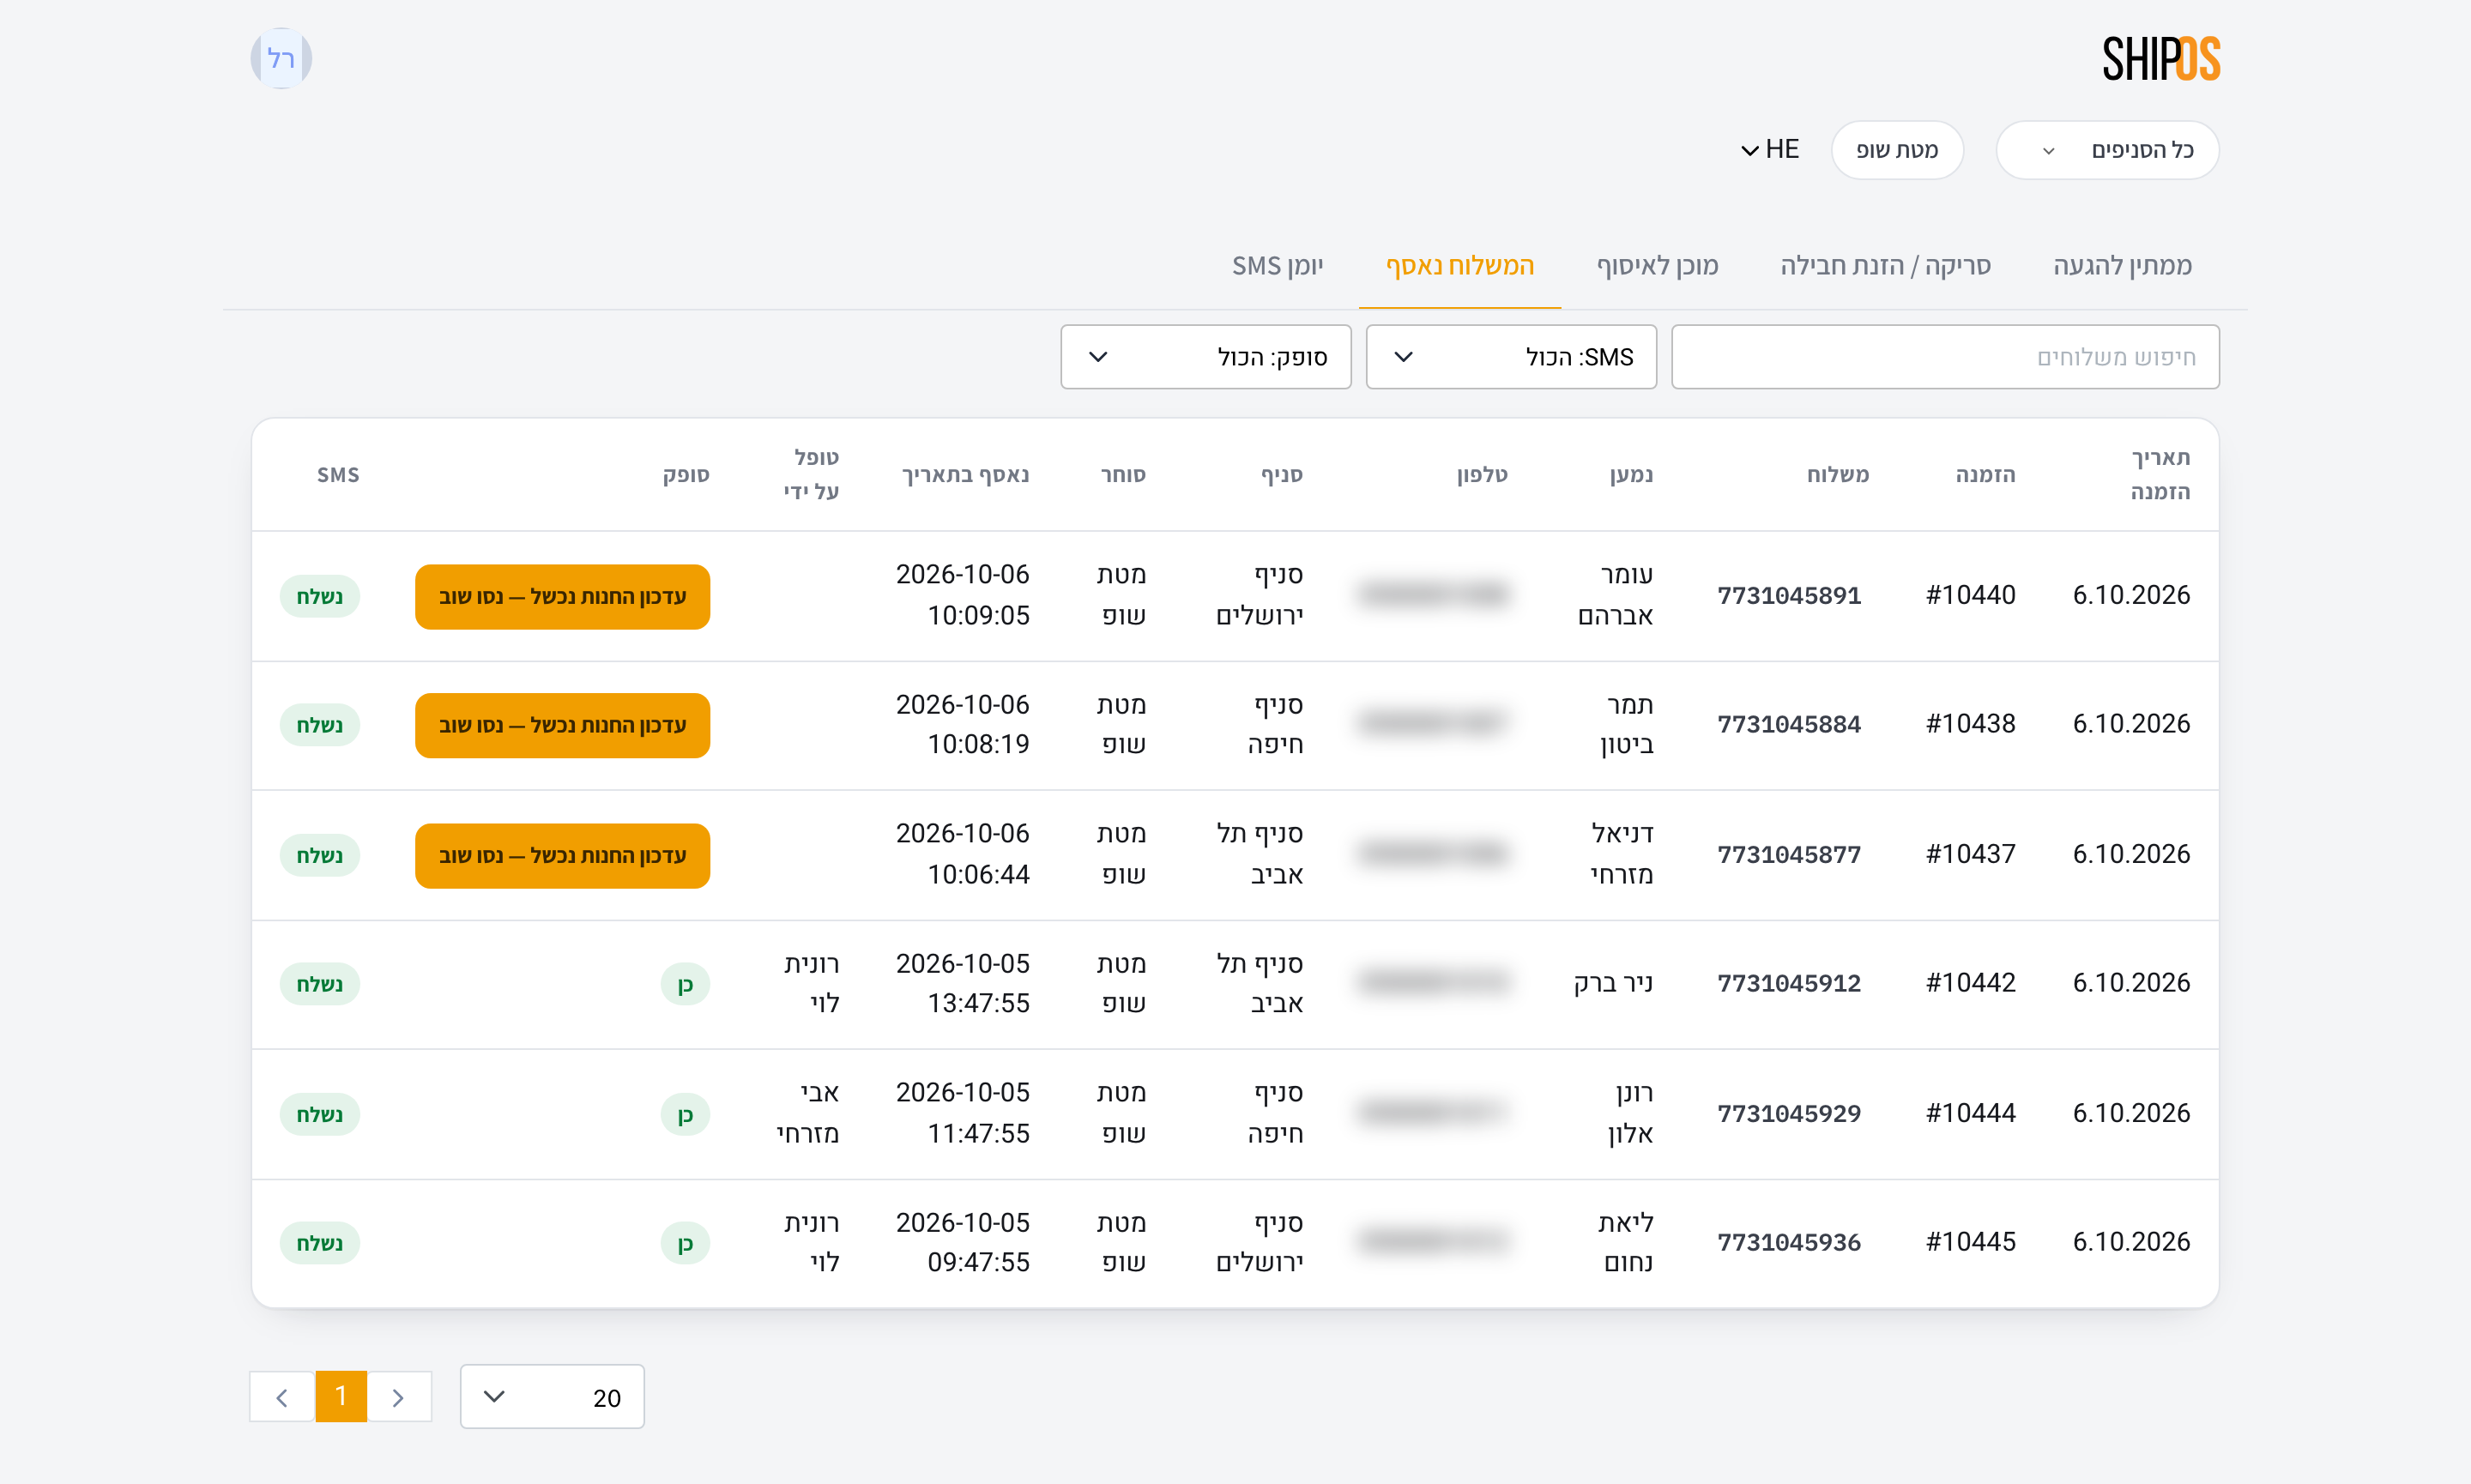Click the משלוח column header
The width and height of the screenshot is (2471, 1484).
[x=1837, y=474]
